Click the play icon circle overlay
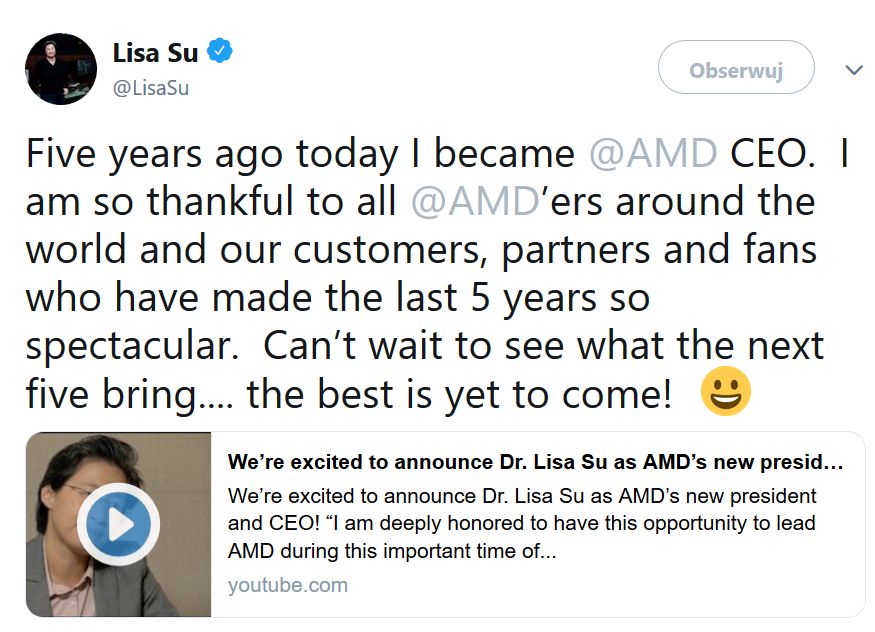Screen dimensions: 875x632 pos(120,522)
